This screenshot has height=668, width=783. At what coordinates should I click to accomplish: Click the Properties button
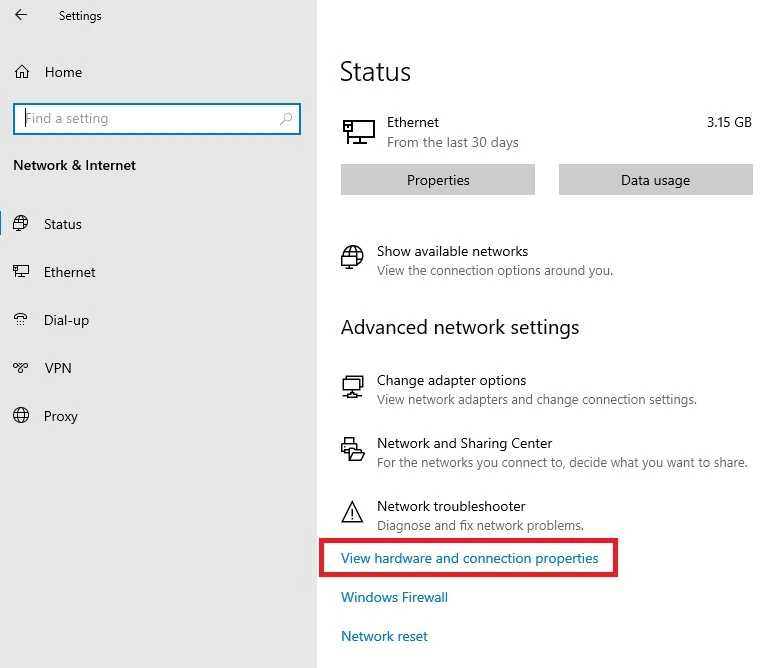coord(438,180)
